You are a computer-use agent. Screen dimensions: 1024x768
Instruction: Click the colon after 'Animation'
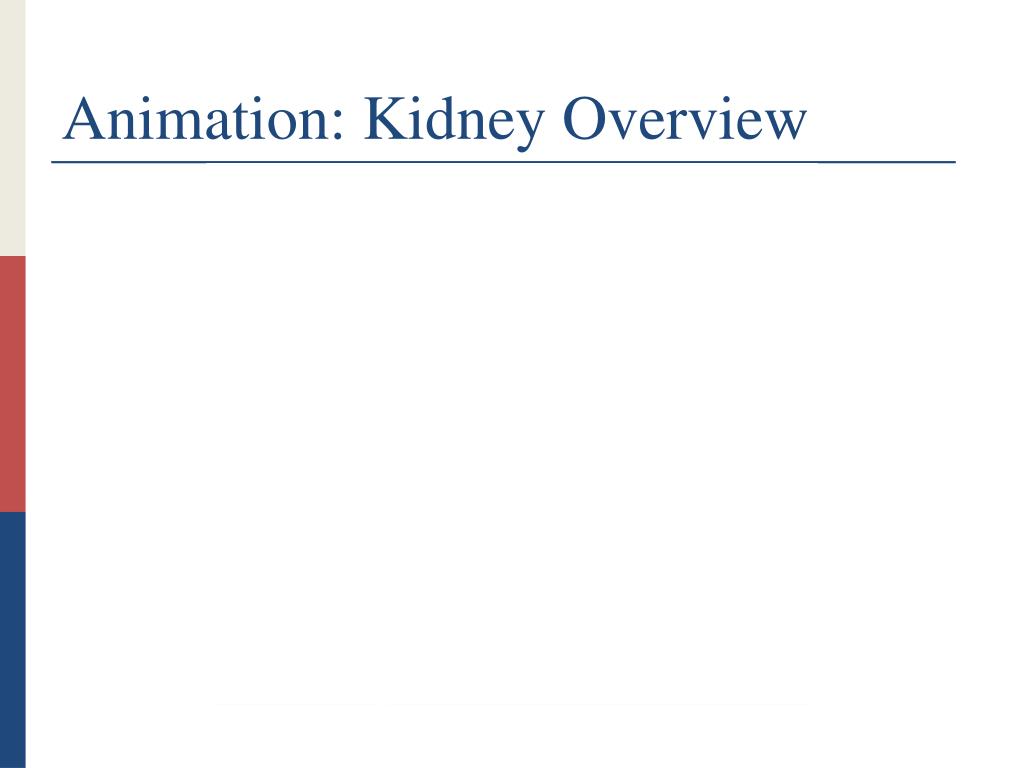[x=338, y=127]
